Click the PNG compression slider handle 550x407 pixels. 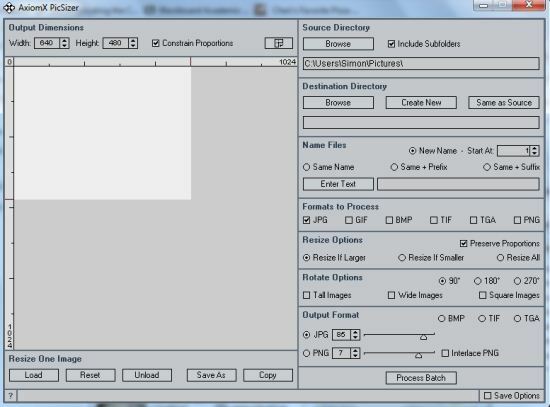418,355
